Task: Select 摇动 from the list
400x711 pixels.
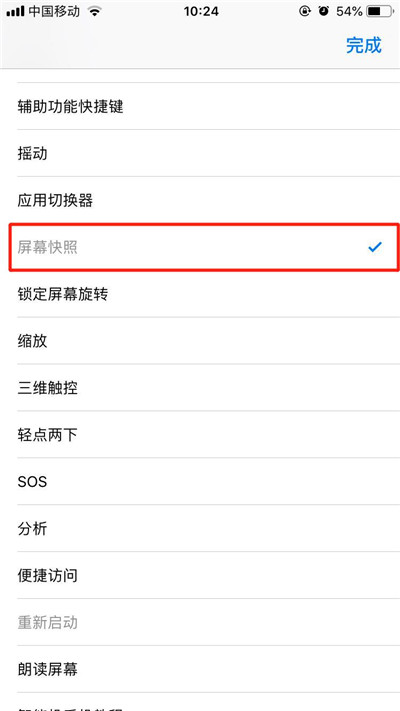Action: [x=200, y=154]
